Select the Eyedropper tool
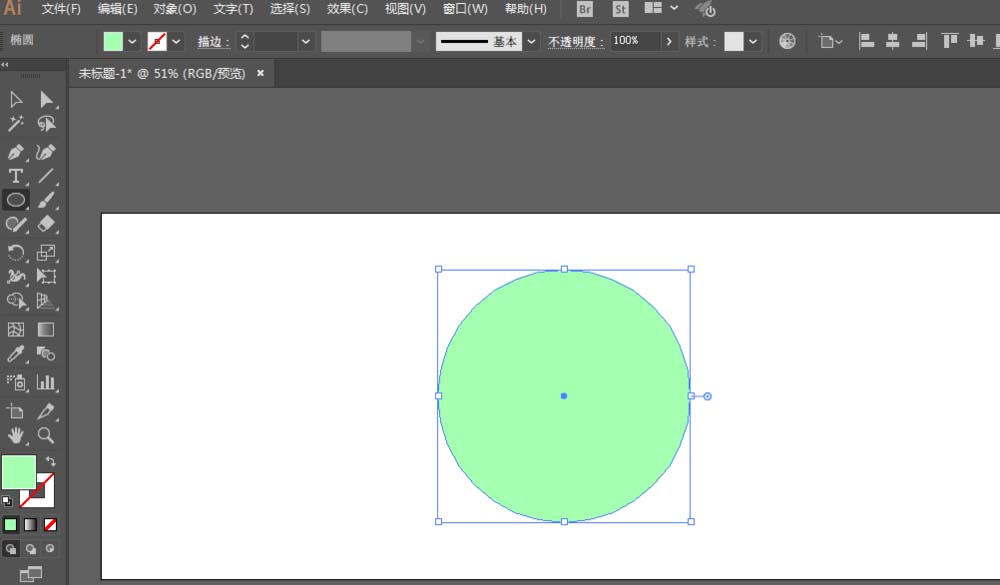The image size is (1000, 585). pyautogui.click(x=16, y=354)
